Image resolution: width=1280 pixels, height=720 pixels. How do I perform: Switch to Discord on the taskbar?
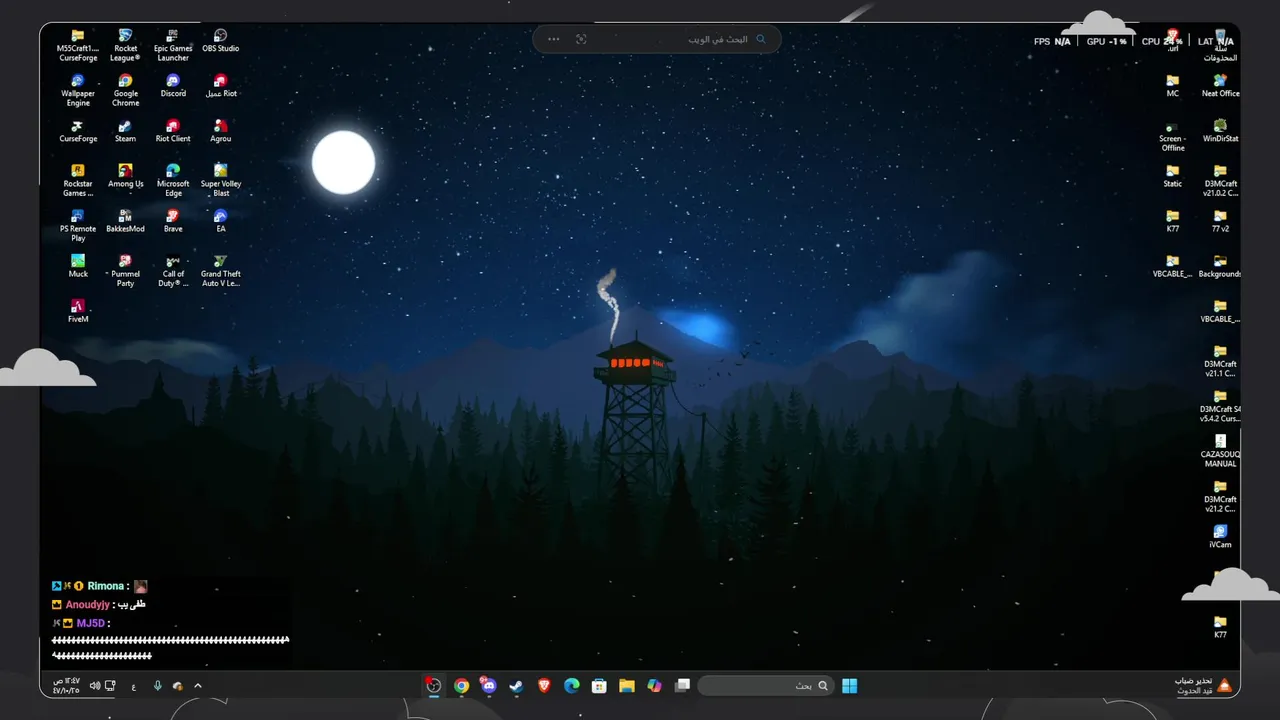[x=489, y=686]
